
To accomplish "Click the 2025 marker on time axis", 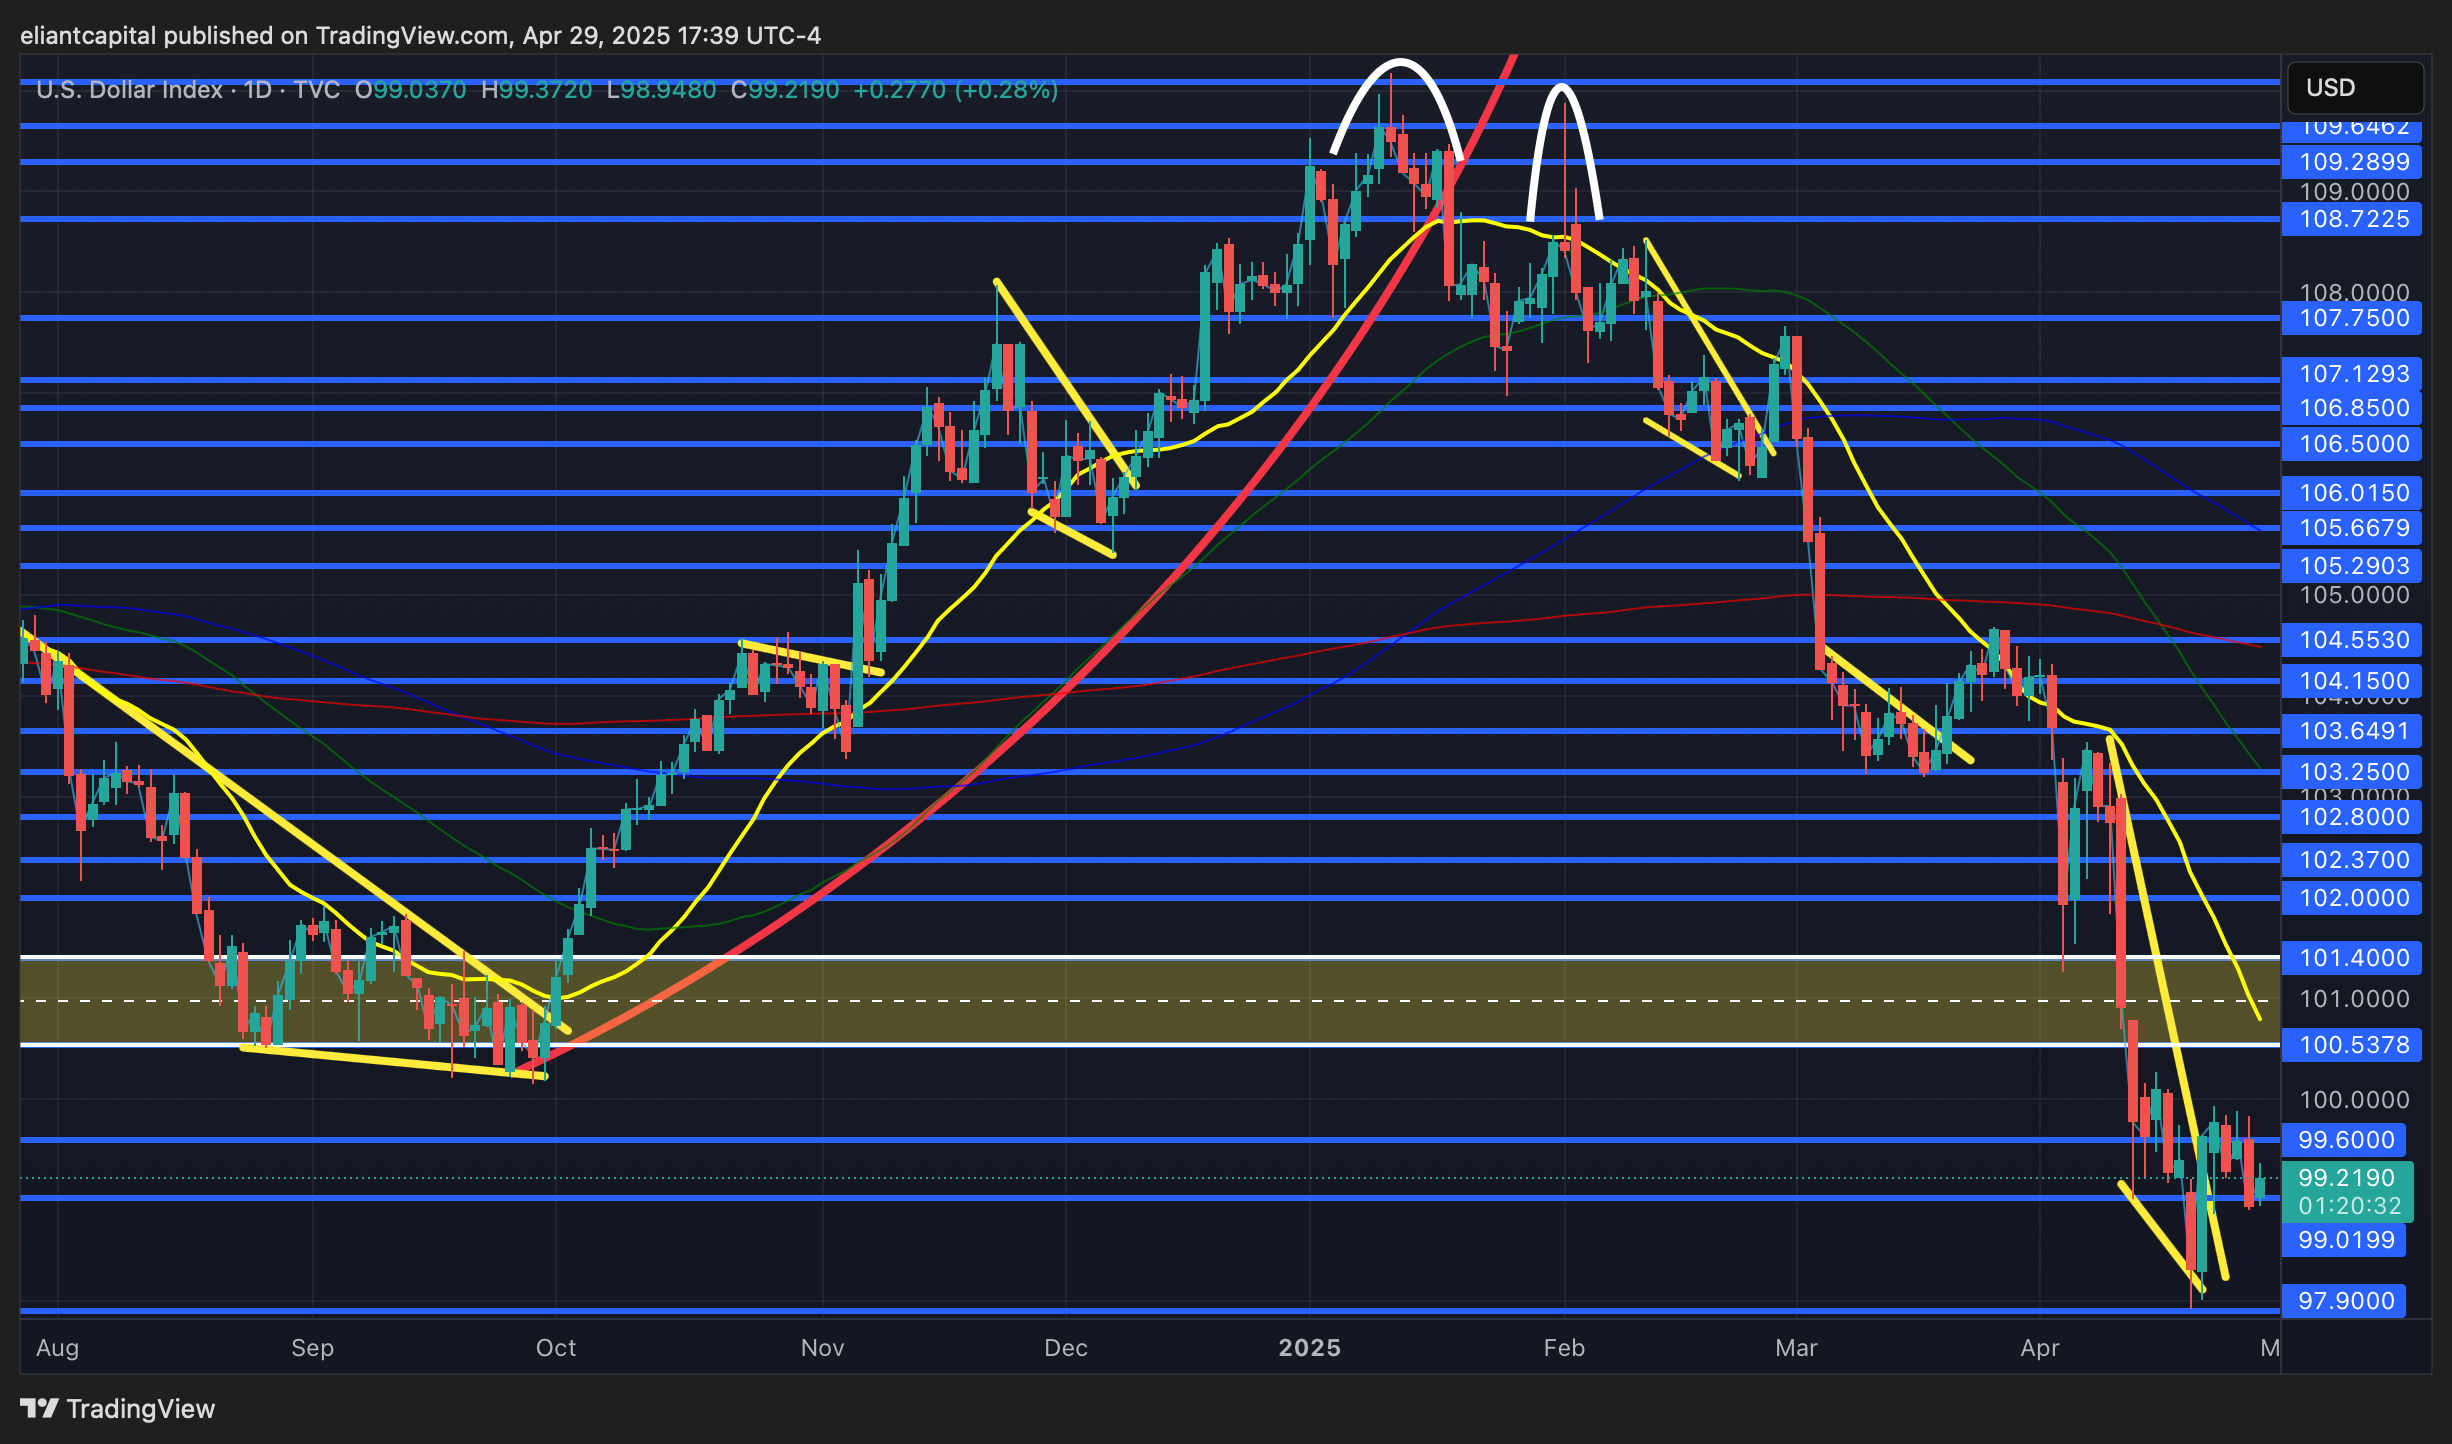I will tap(1309, 1348).
